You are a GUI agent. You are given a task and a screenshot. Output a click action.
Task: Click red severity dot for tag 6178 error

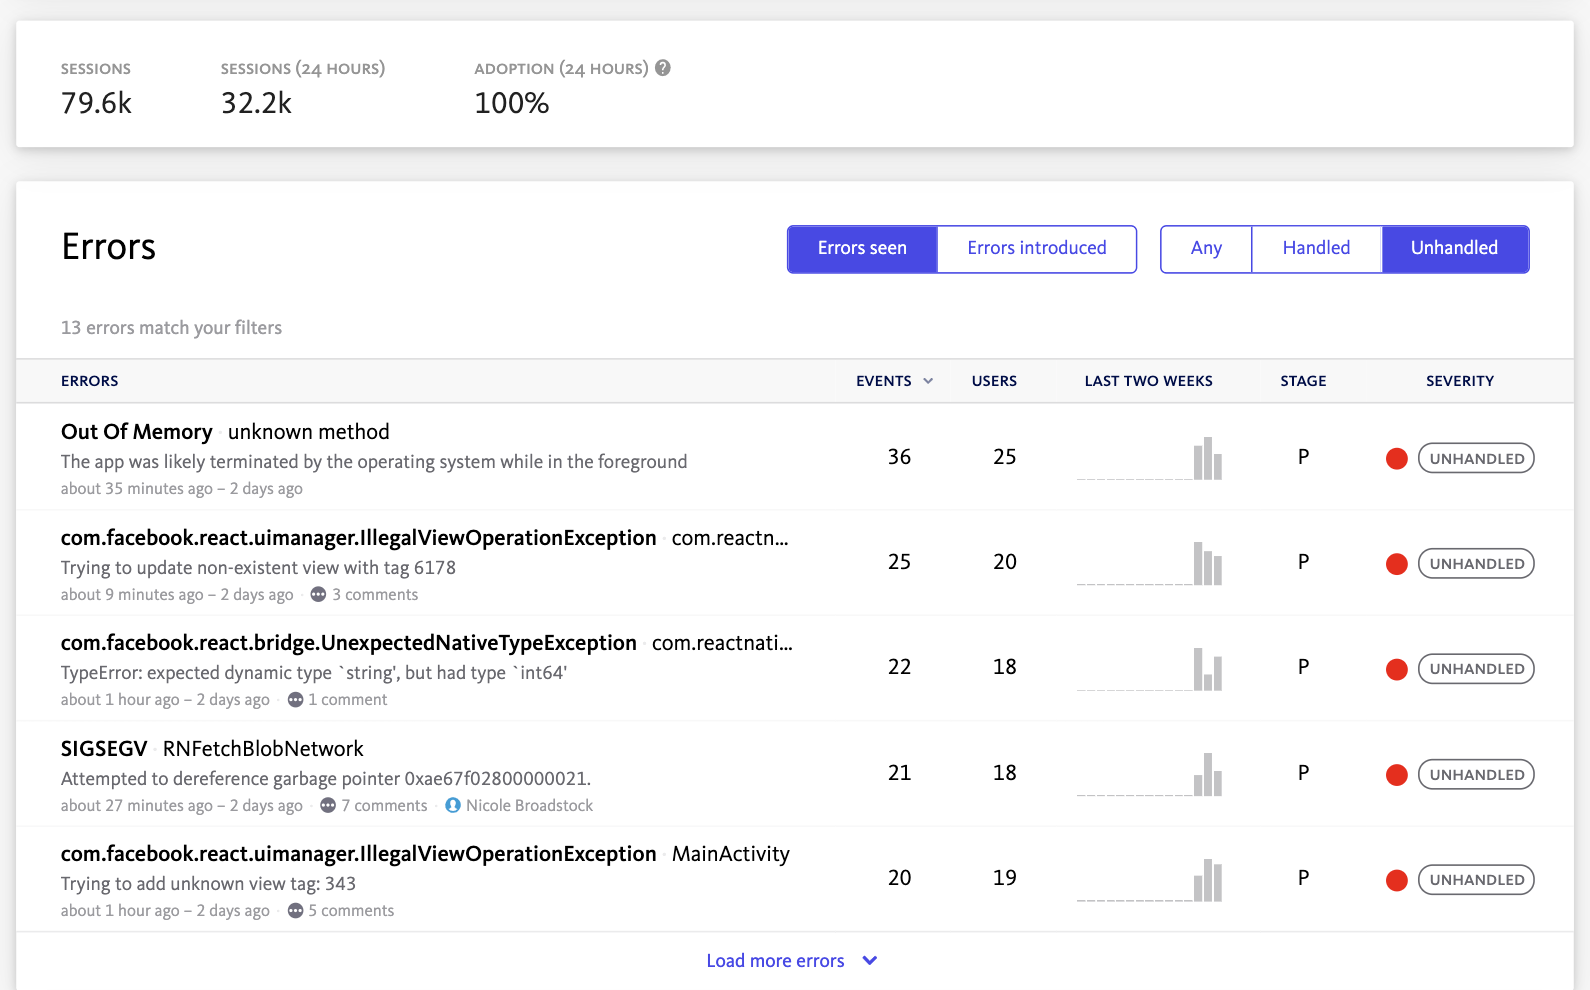[1397, 564]
